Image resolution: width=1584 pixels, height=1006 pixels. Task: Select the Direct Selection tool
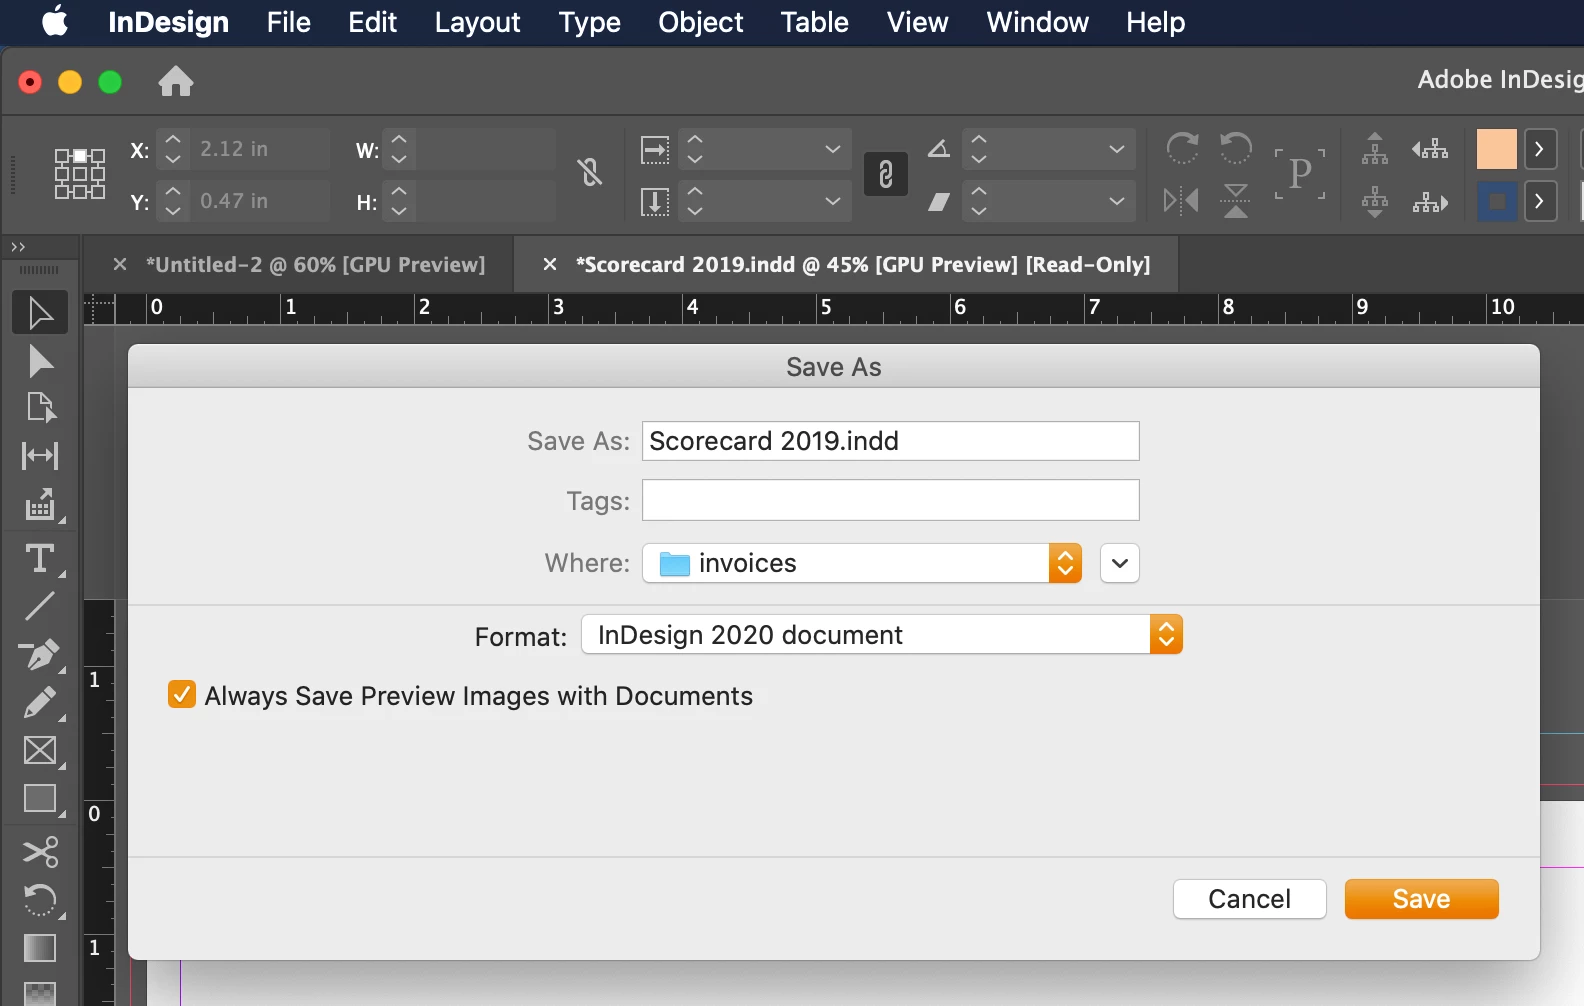(x=40, y=361)
